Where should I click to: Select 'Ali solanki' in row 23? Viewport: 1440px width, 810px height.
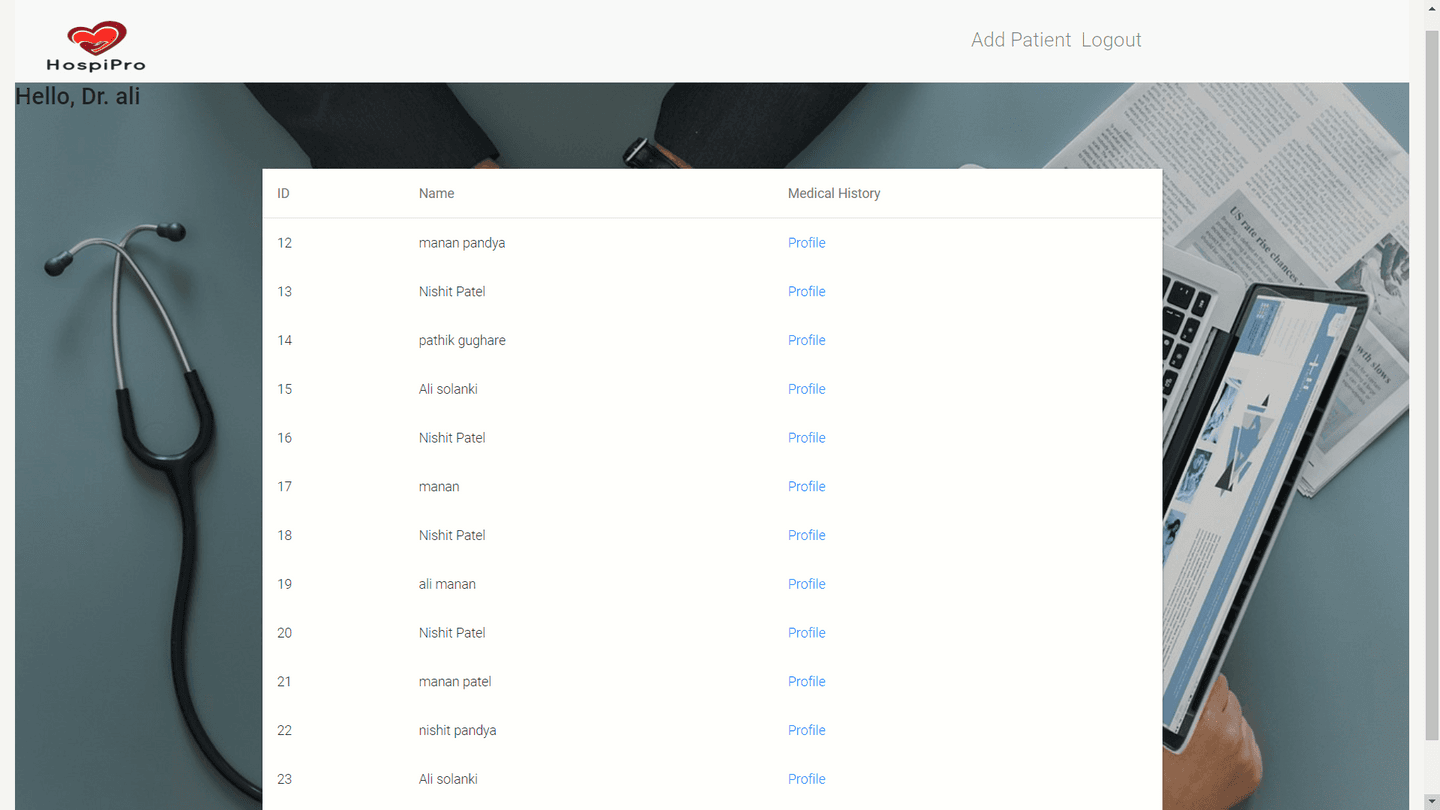[x=448, y=779]
